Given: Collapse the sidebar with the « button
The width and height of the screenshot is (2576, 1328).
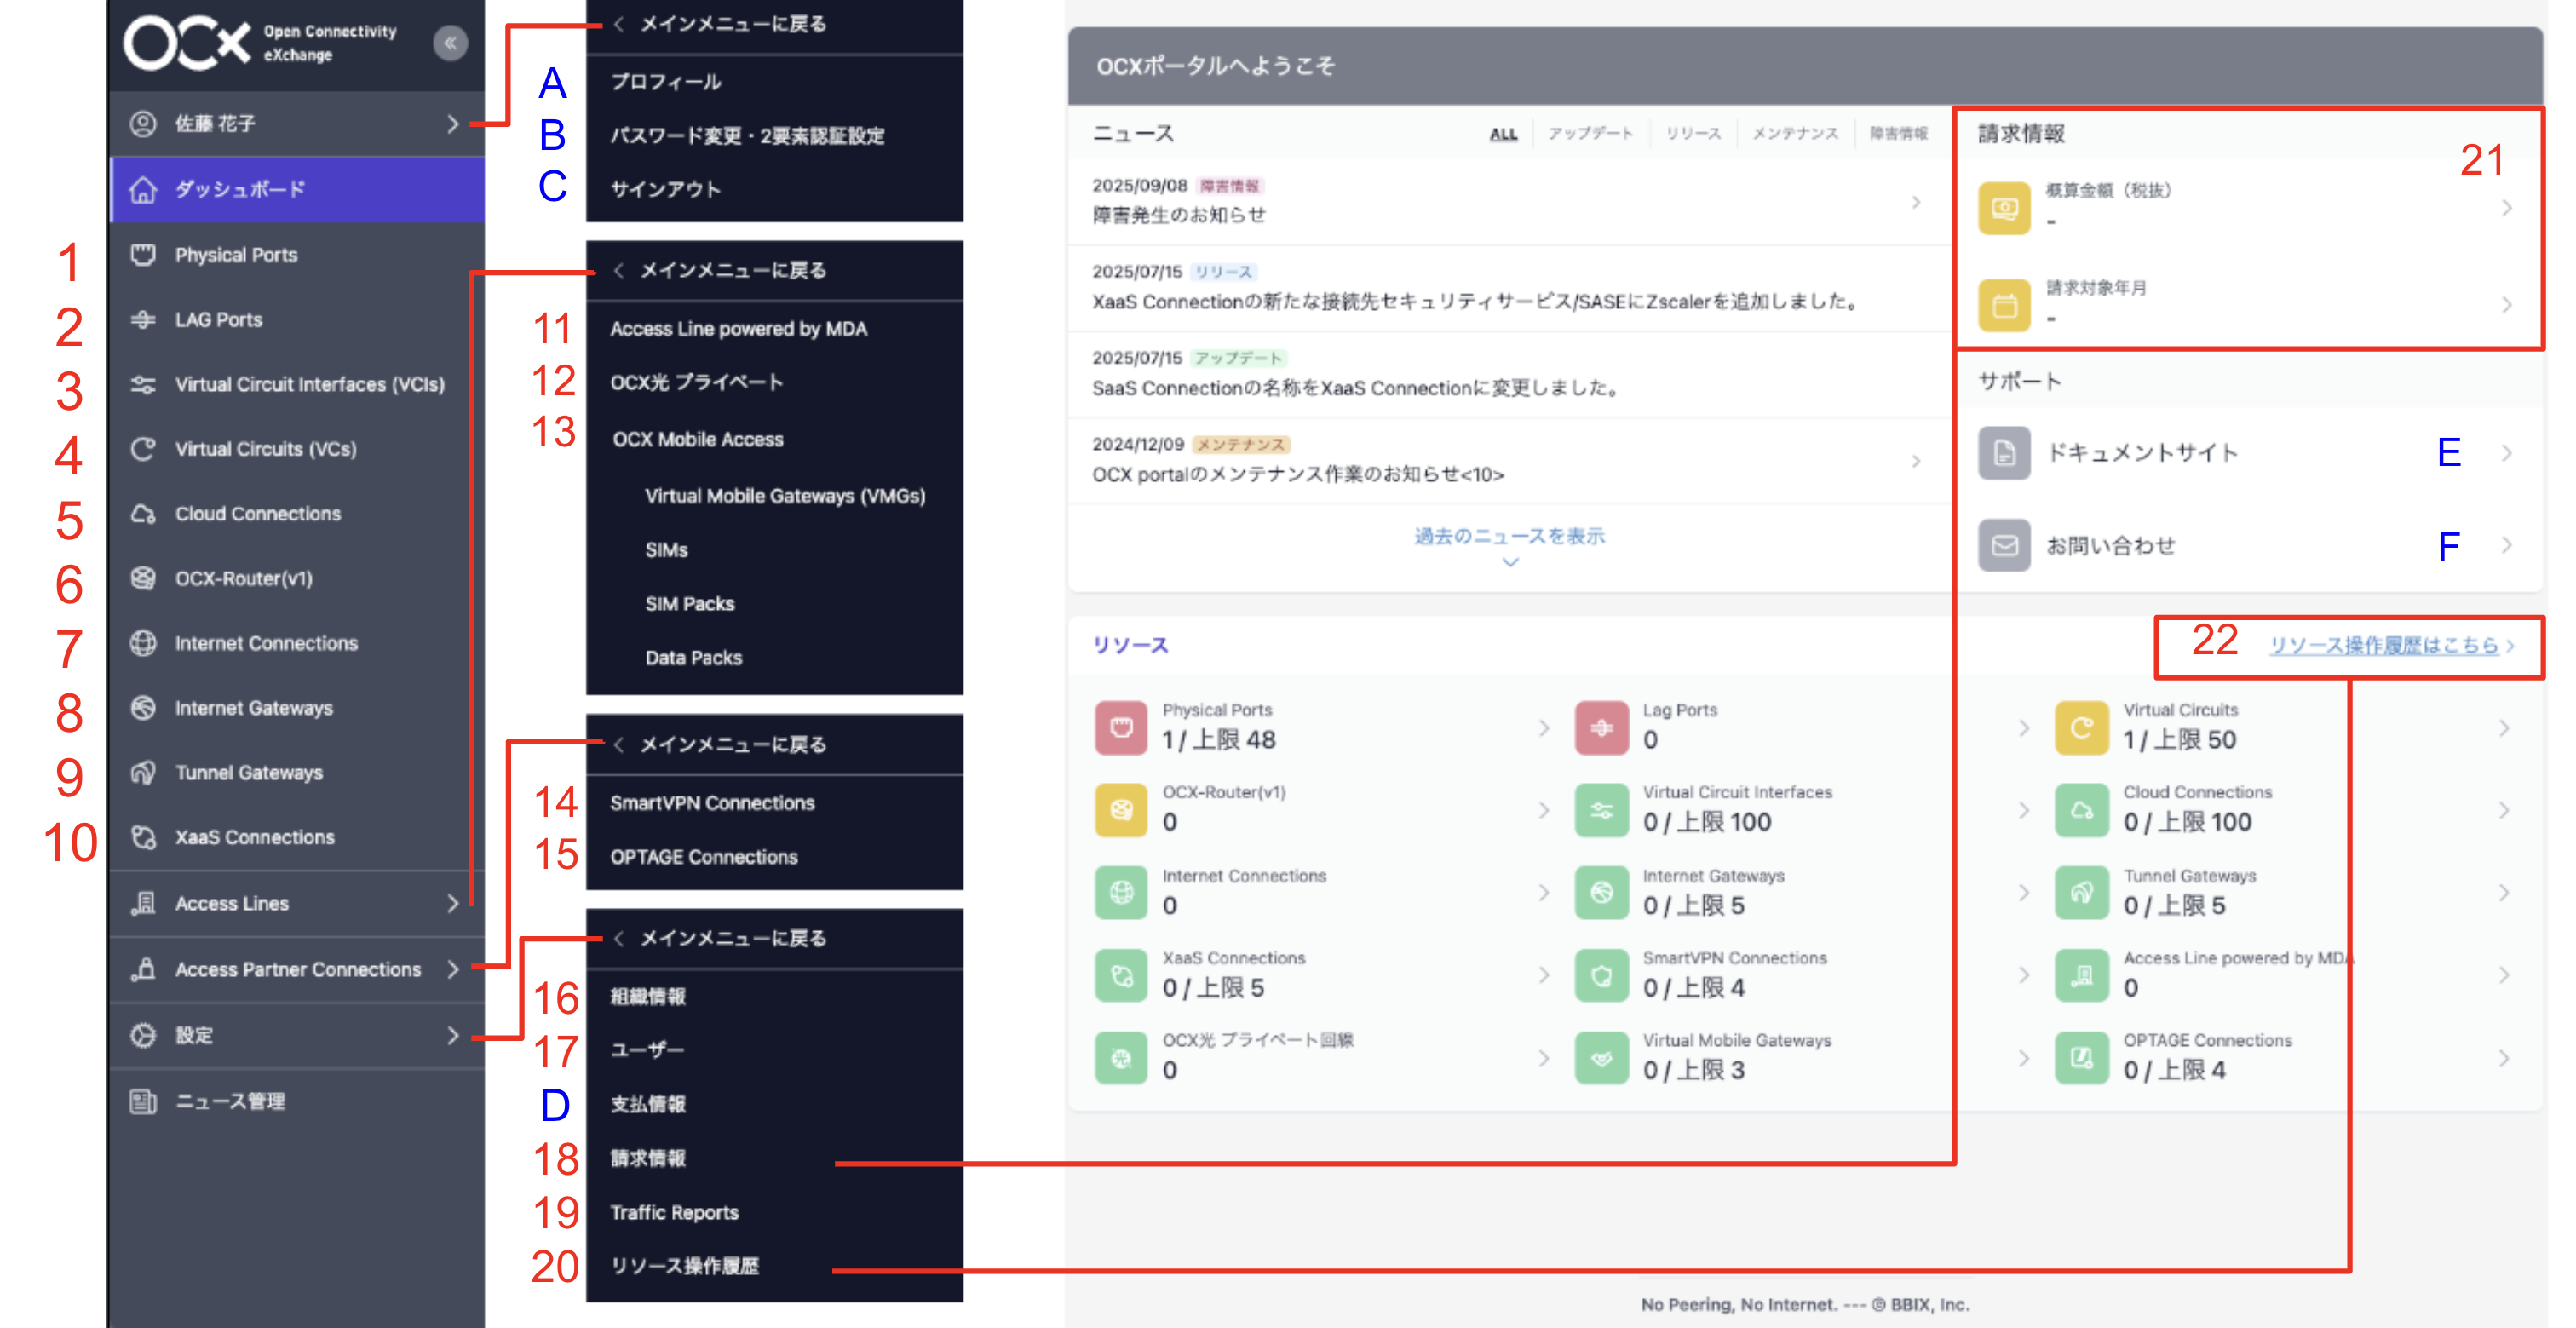Looking at the screenshot, I should [452, 43].
